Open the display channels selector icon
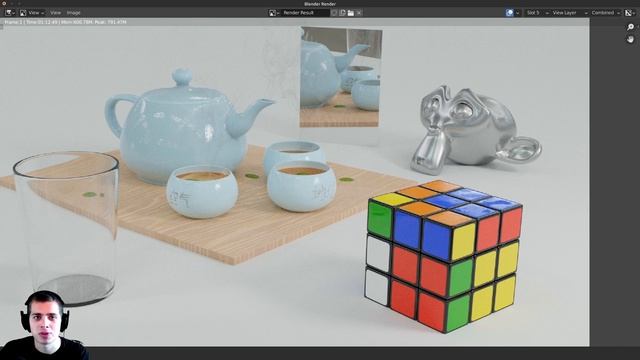The image size is (640, 360). pyautogui.click(x=630, y=13)
